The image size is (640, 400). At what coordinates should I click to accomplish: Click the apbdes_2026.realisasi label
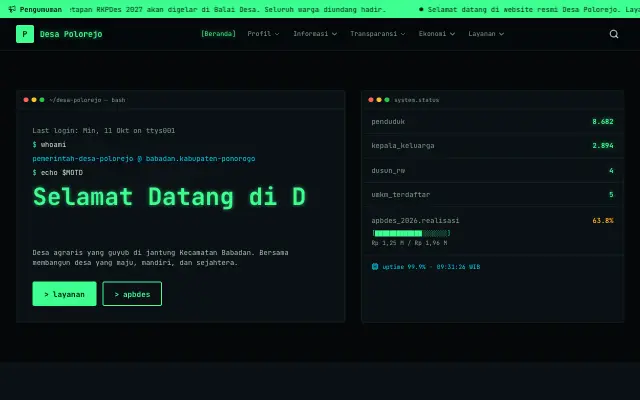415,220
